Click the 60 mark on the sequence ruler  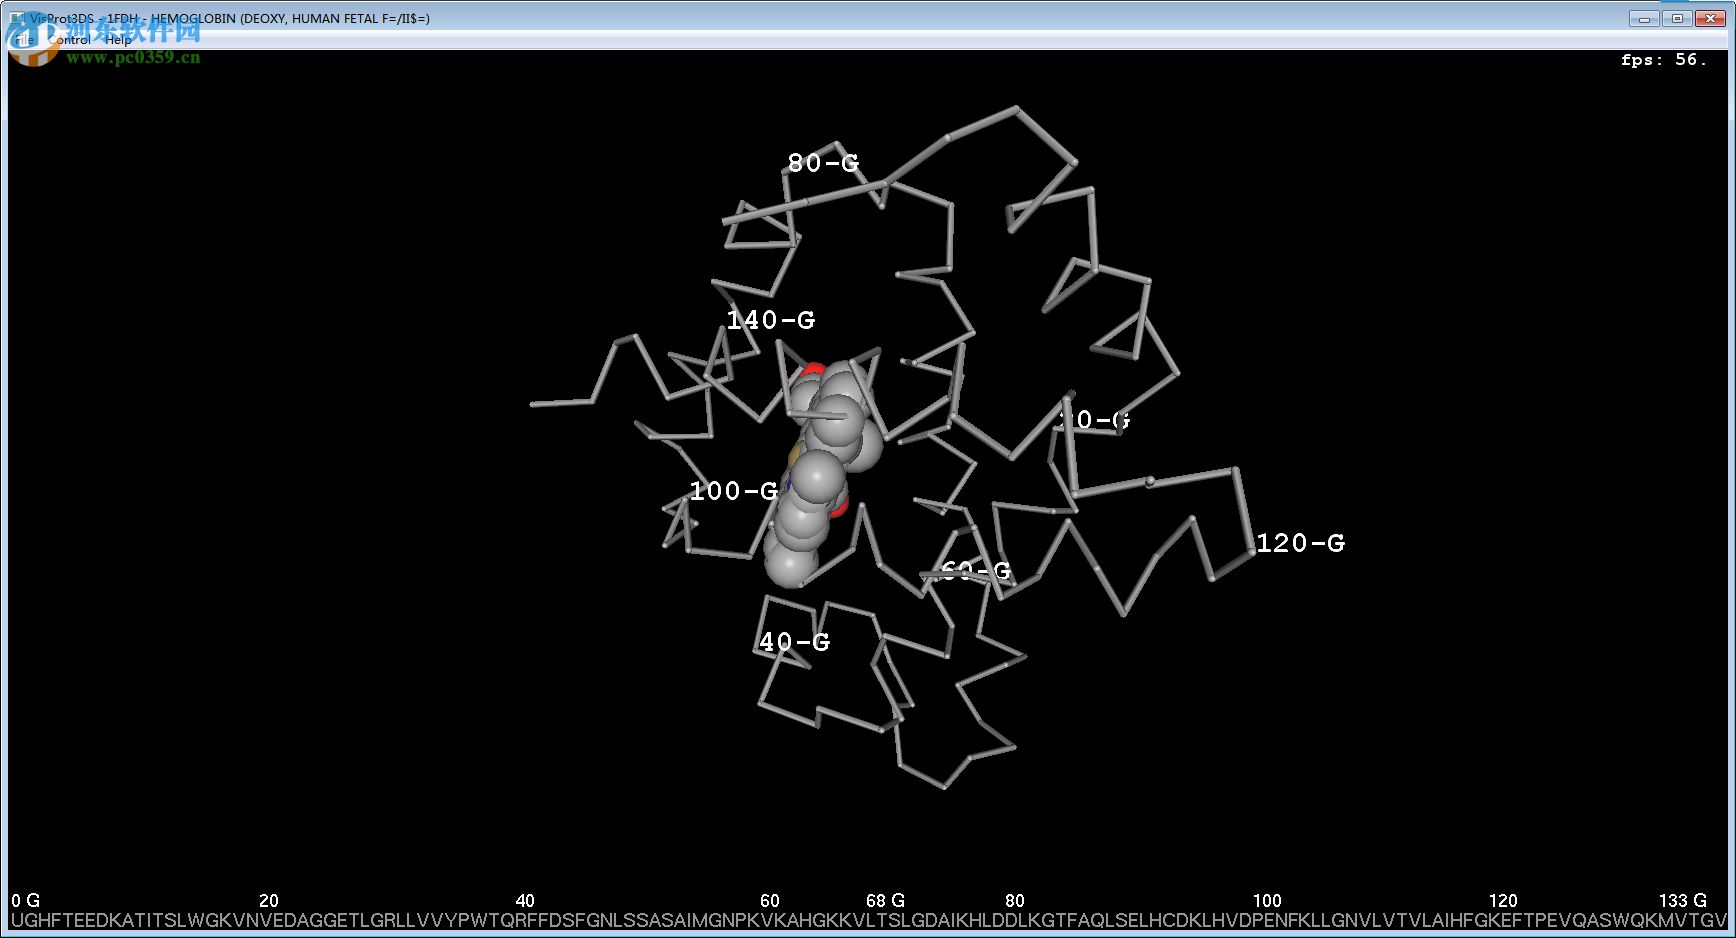(x=769, y=901)
